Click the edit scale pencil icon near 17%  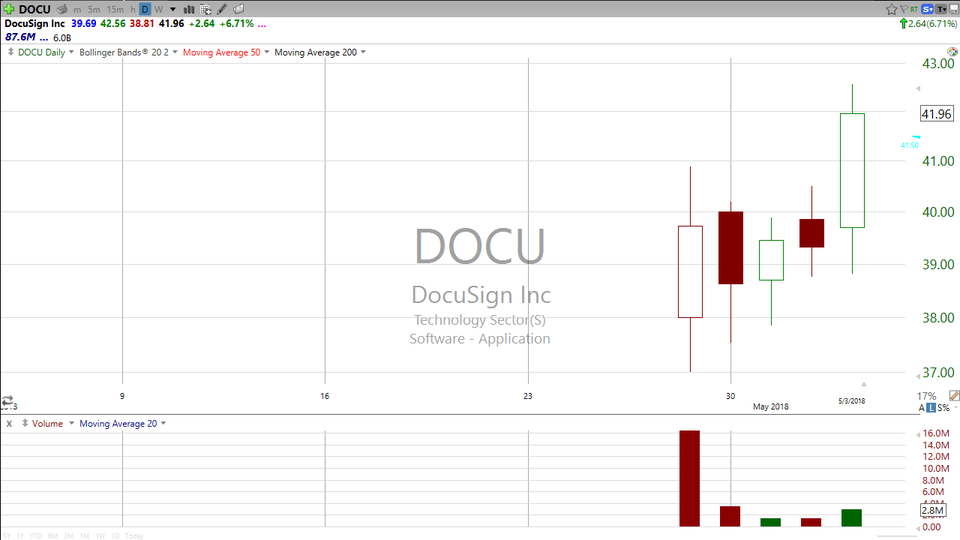point(954,396)
